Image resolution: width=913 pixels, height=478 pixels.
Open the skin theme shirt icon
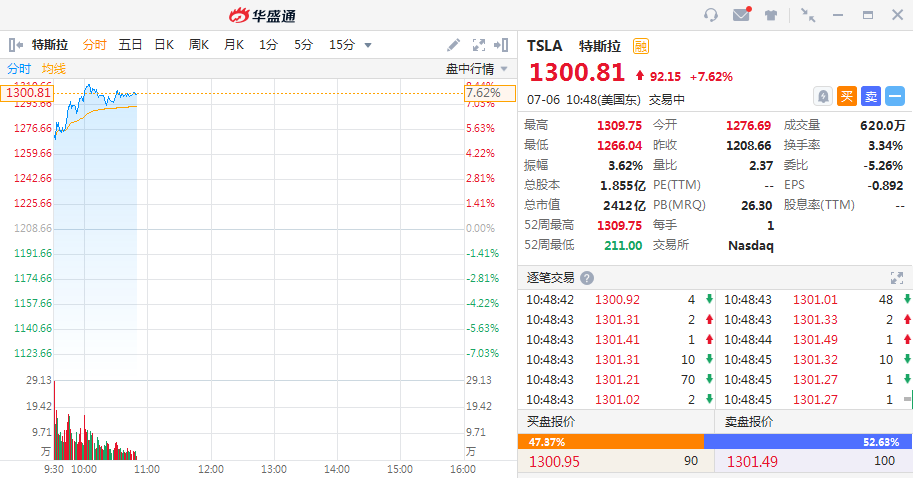(x=771, y=15)
